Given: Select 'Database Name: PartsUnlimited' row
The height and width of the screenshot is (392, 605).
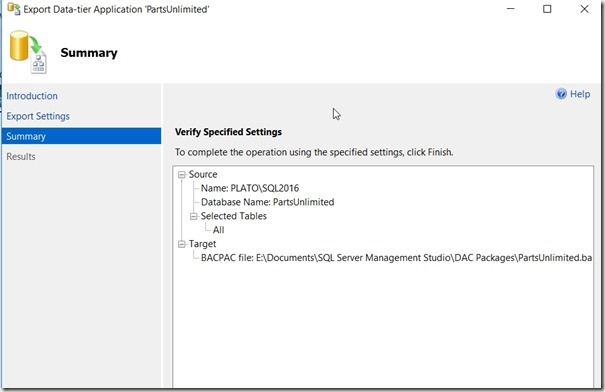Looking at the screenshot, I should coord(267,202).
